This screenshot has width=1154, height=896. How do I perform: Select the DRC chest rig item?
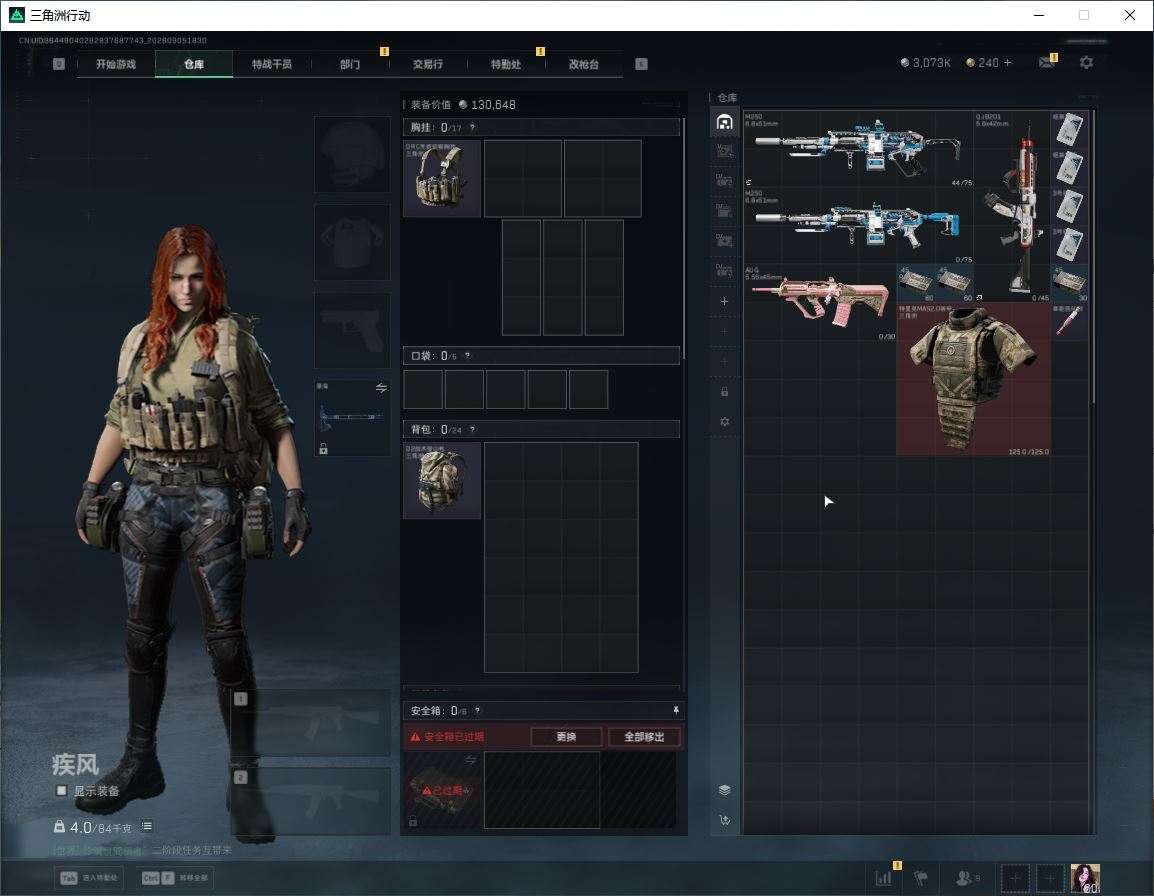442,178
